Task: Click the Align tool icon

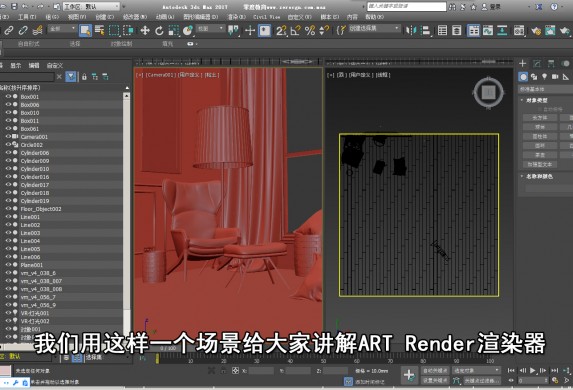Action: (426, 30)
